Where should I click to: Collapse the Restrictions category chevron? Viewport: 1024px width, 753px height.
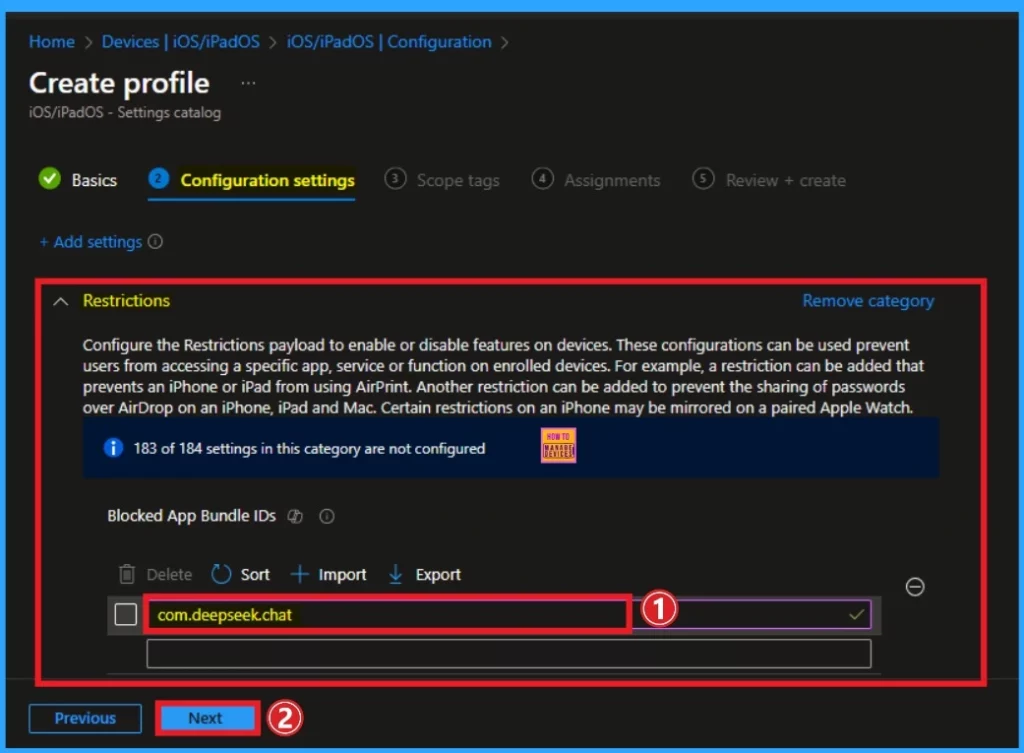pos(60,301)
